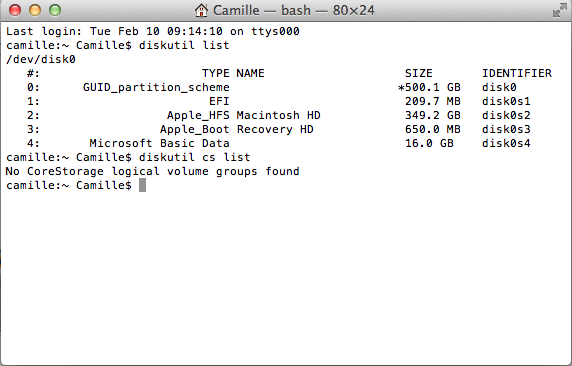Screen dimensions: 572x366
Task: Click the '16.0 GB' size value
Action: [x=429, y=143]
